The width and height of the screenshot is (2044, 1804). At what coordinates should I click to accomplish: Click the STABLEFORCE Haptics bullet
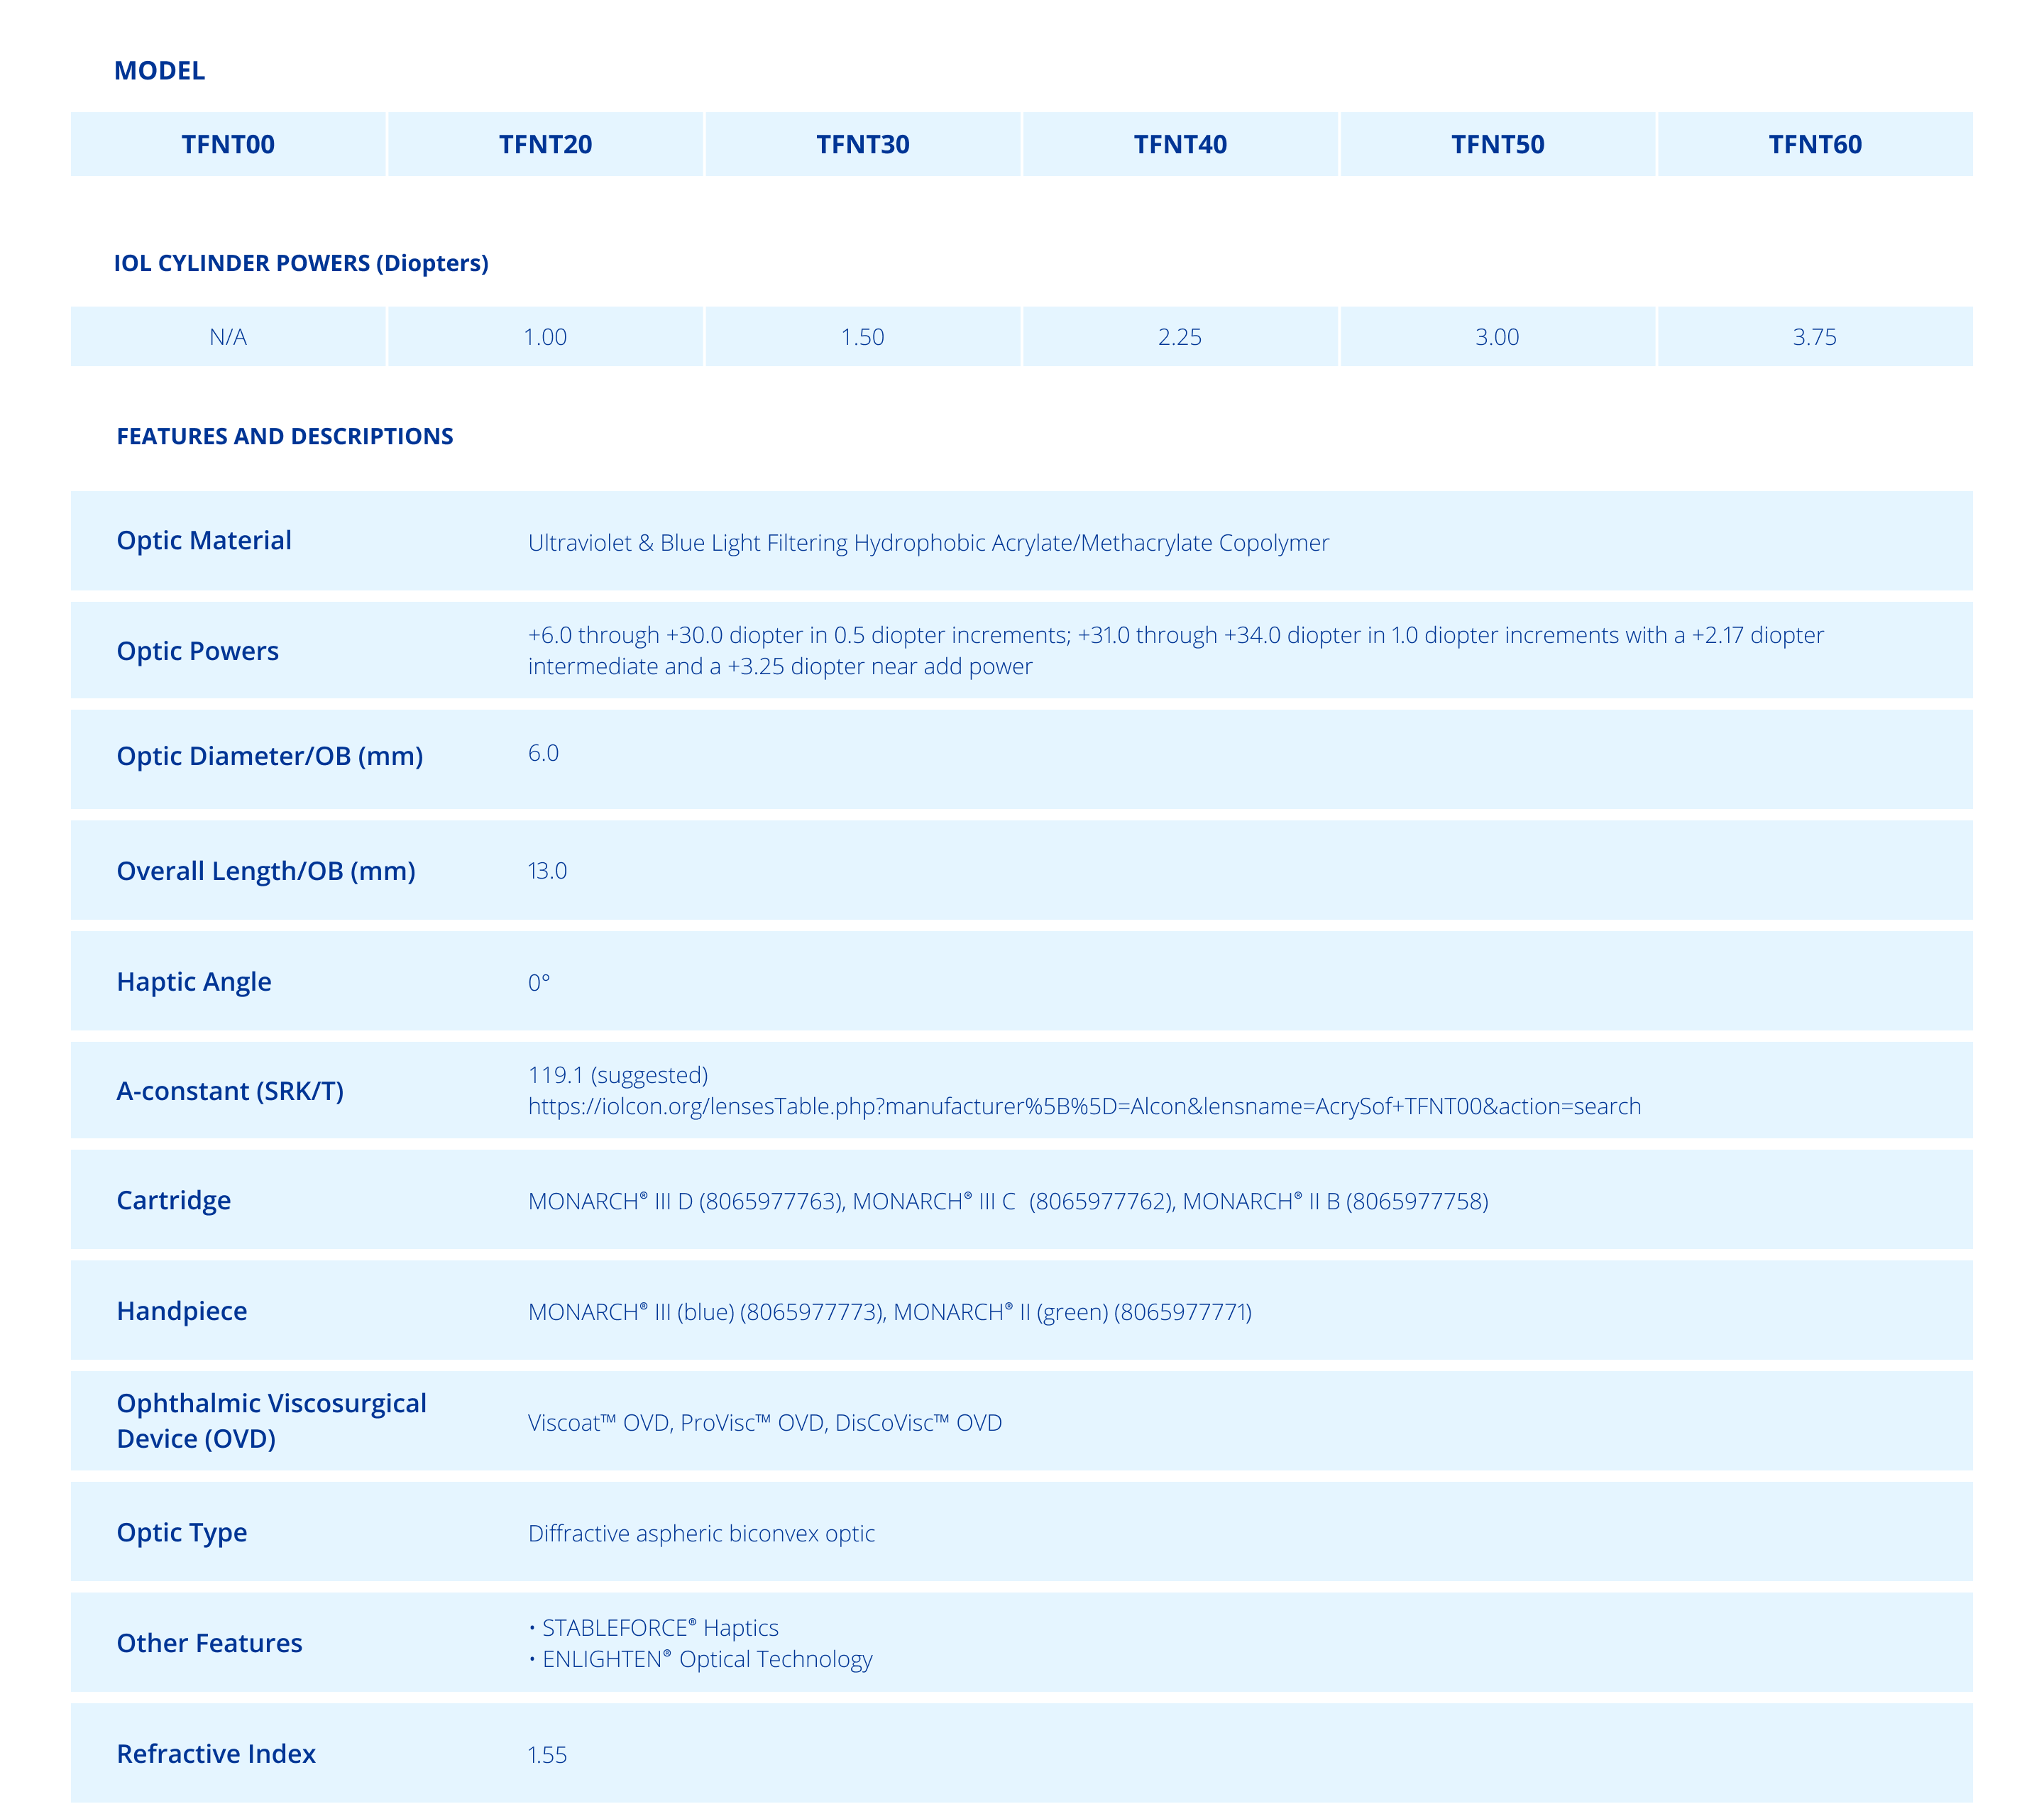[654, 1628]
